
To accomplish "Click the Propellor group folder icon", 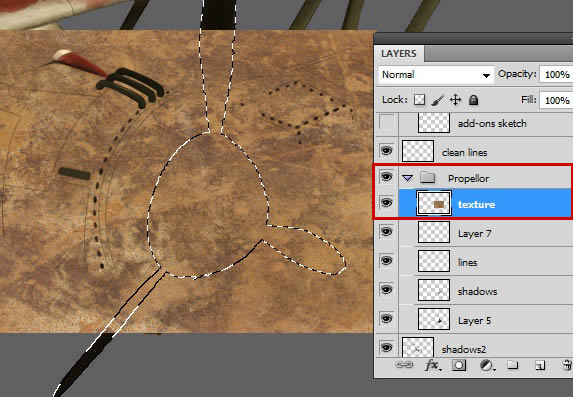I will [x=428, y=177].
